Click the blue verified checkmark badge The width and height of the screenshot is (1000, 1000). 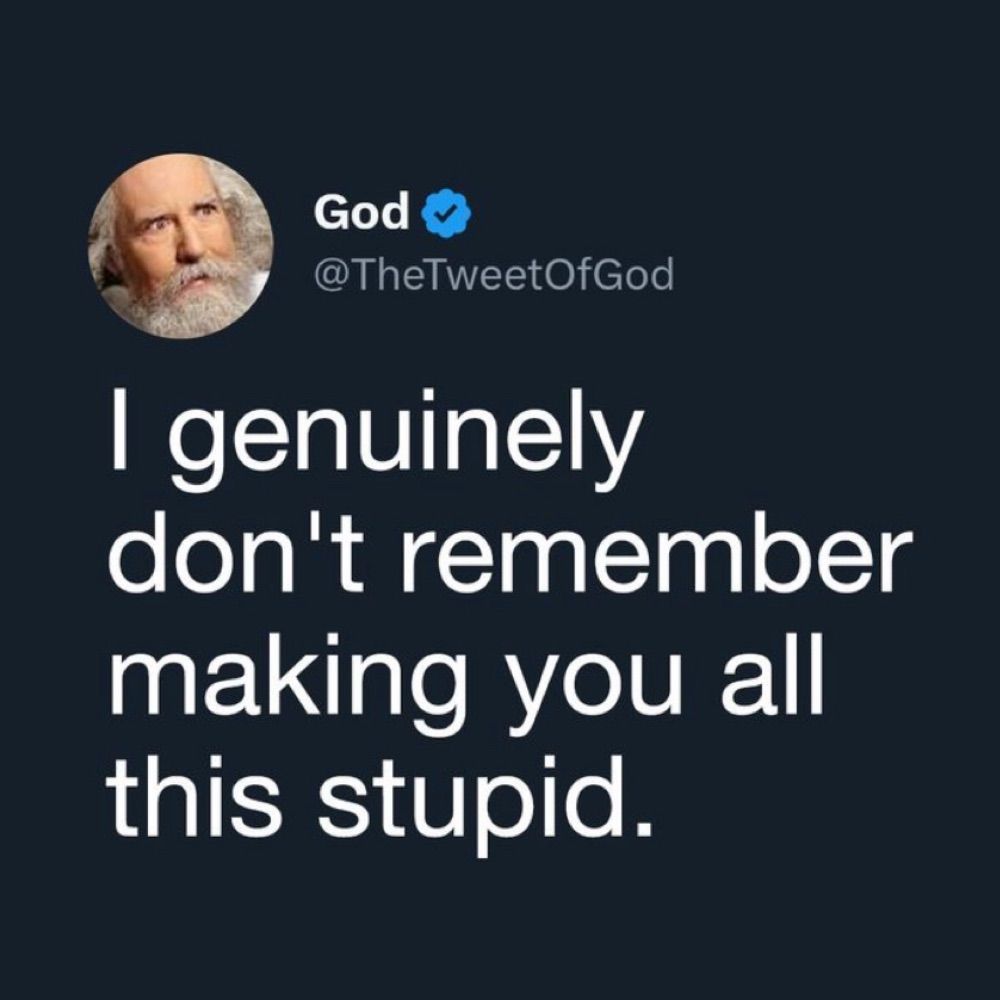point(448,213)
